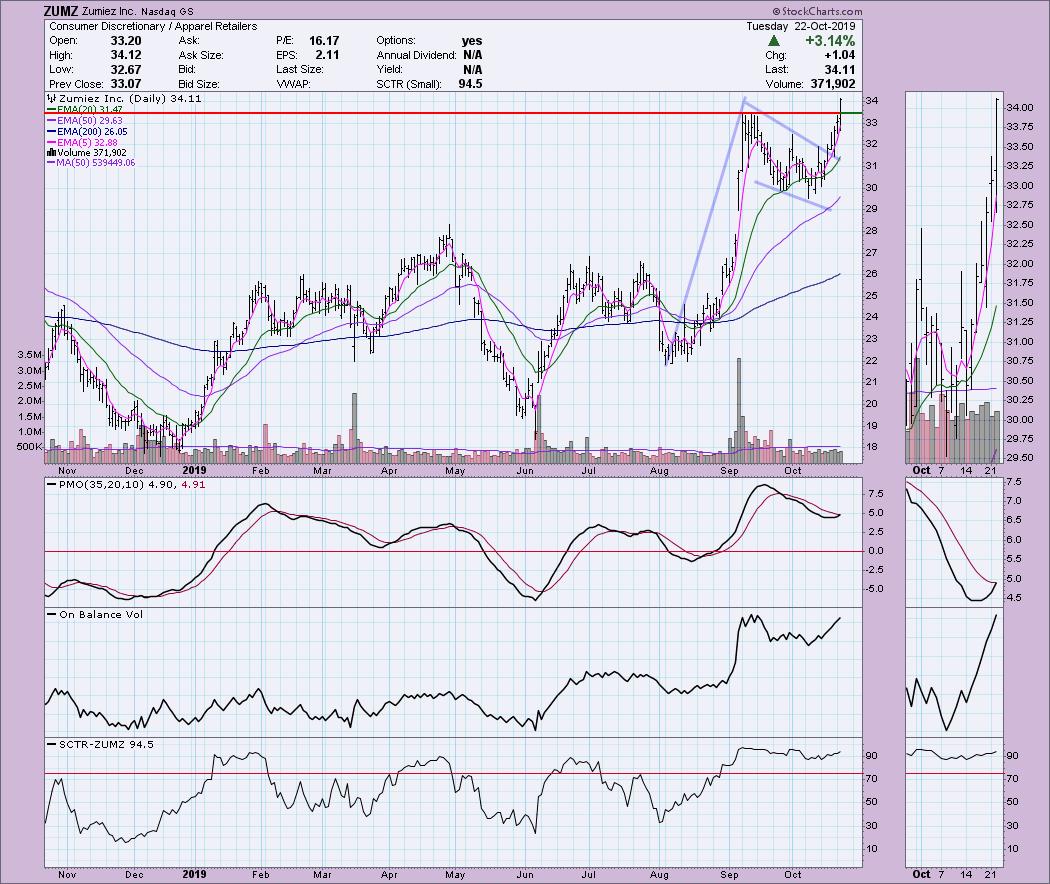
Task: Click the 500K volume axis label
Action: (x=29, y=447)
